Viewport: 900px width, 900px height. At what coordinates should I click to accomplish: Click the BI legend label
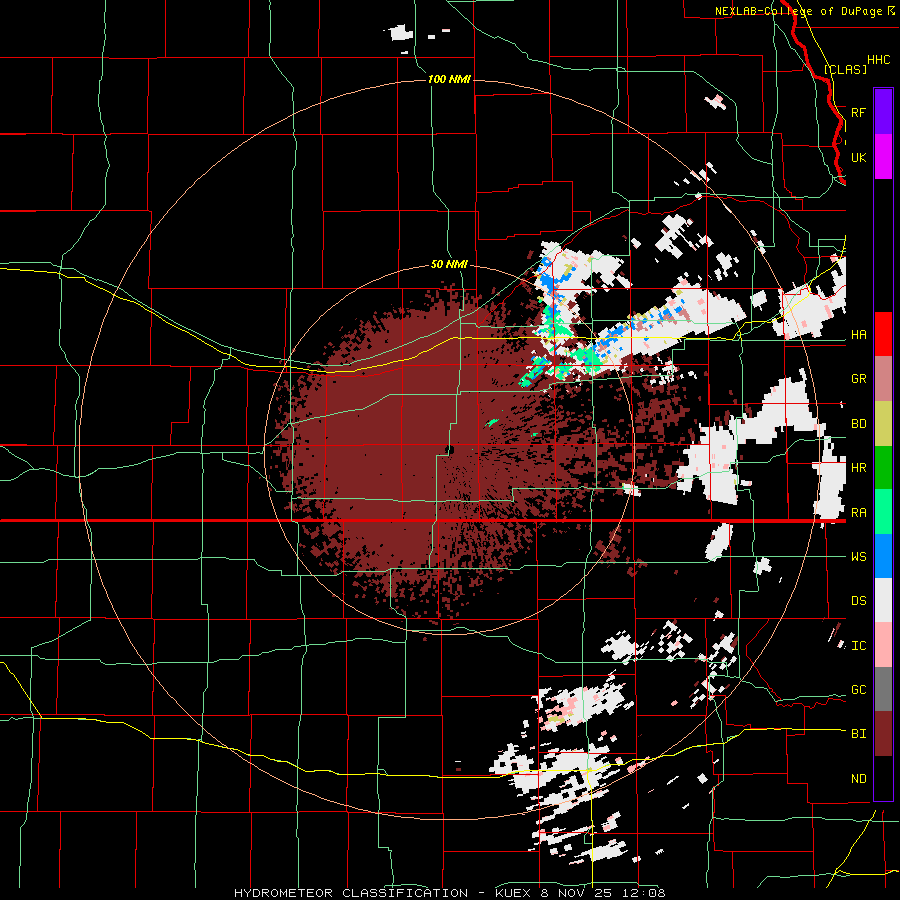[x=858, y=734]
